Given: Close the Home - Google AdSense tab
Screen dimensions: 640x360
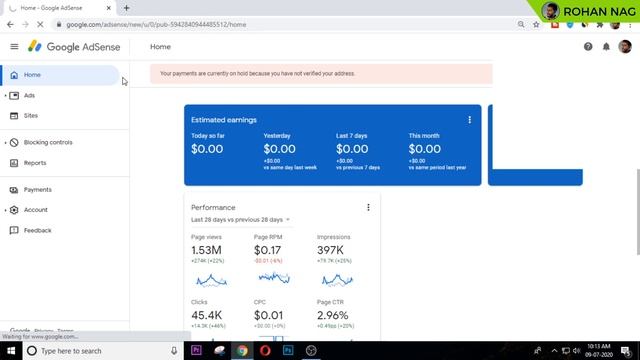Looking at the screenshot, I should [x=109, y=8].
